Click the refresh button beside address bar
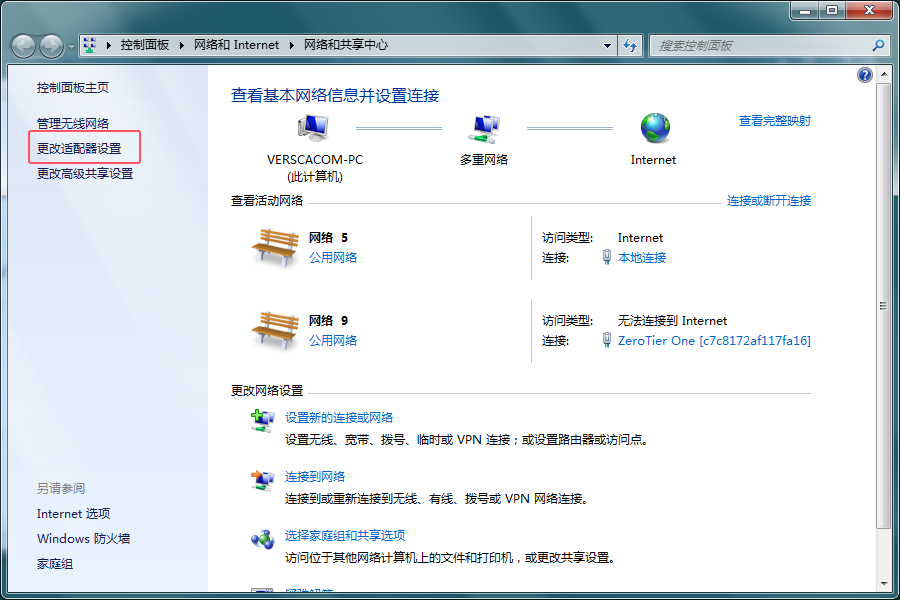The image size is (900, 600). coord(630,45)
